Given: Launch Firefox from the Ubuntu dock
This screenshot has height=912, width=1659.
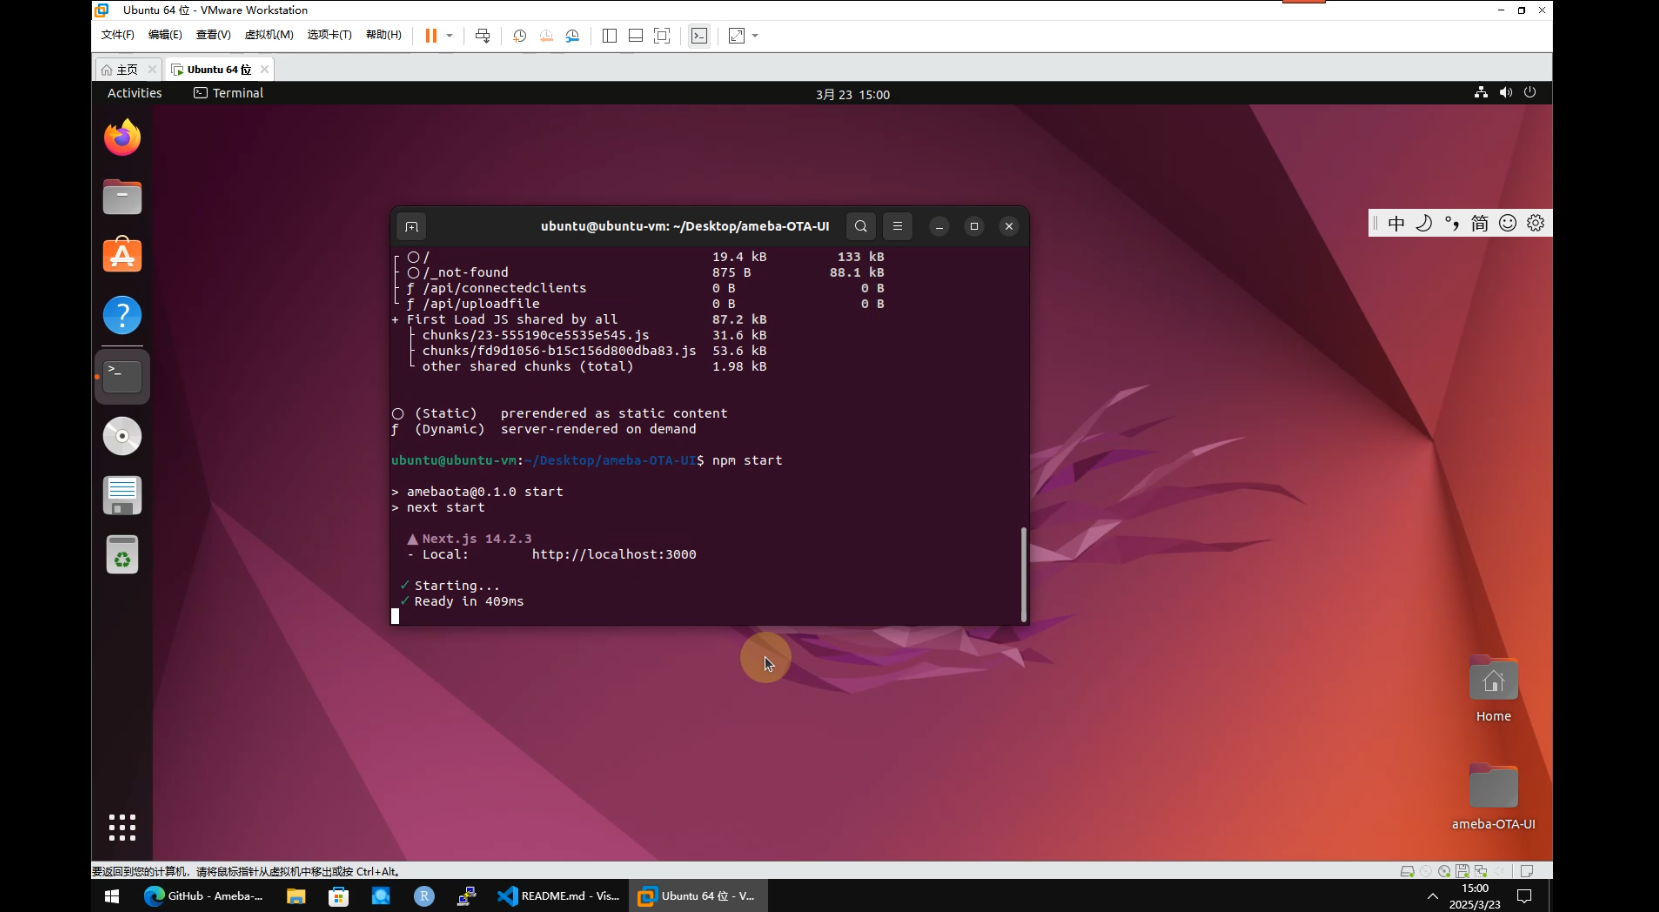Looking at the screenshot, I should coord(122,137).
